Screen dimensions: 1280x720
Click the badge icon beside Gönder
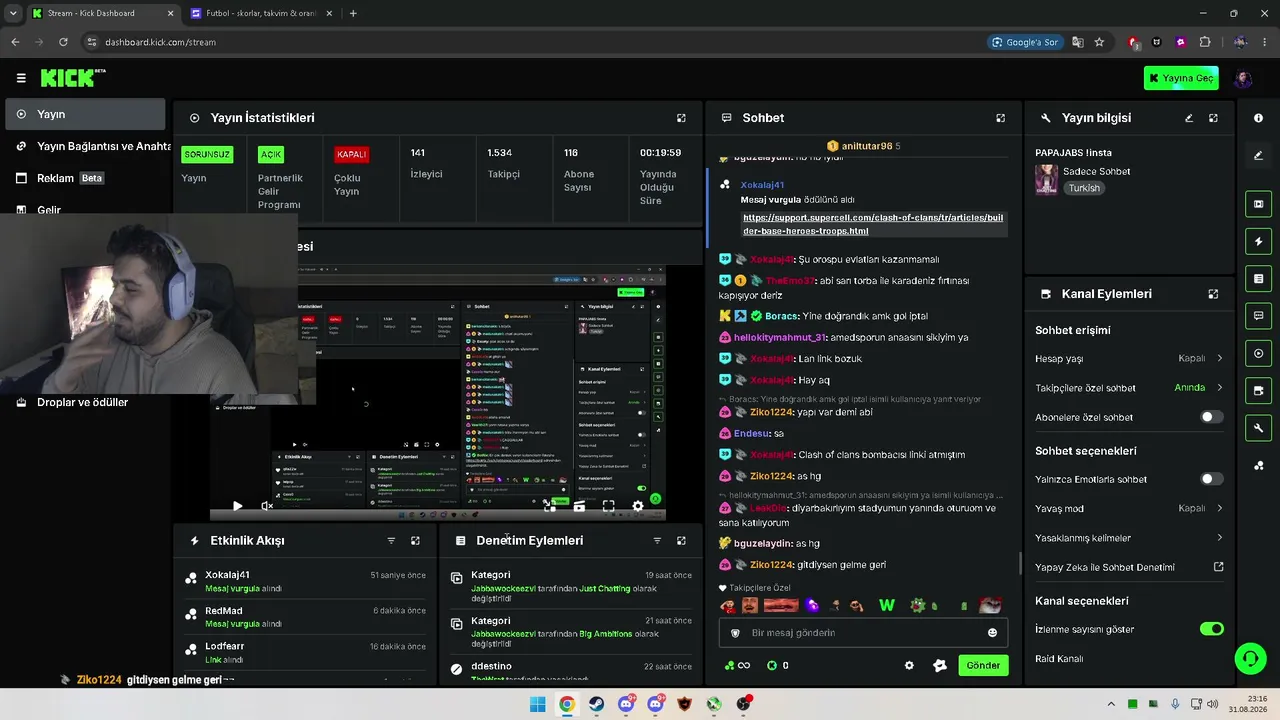(x=940, y=665)
